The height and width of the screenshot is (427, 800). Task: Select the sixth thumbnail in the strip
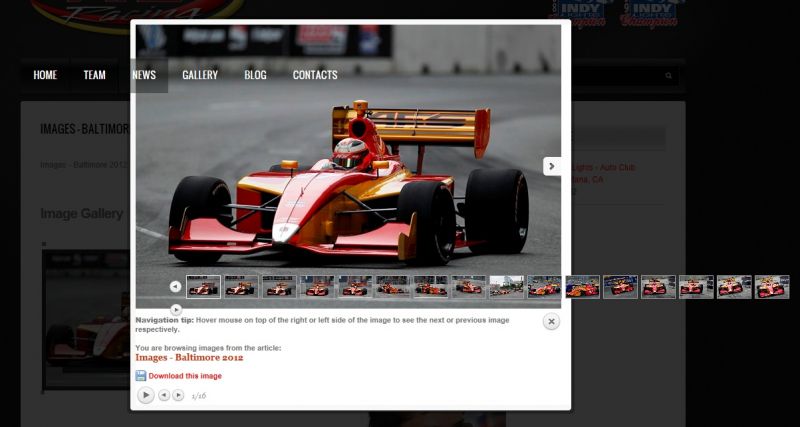pyautogui.click(x=392, y=287)
